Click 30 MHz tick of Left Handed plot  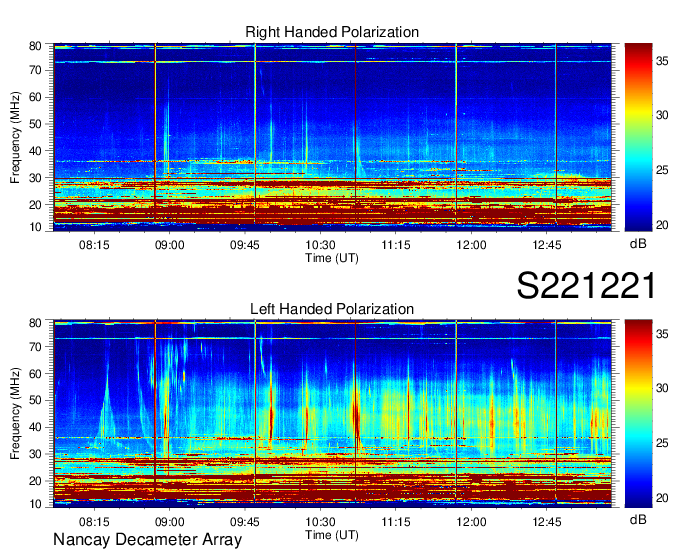(x=35, y=454)
